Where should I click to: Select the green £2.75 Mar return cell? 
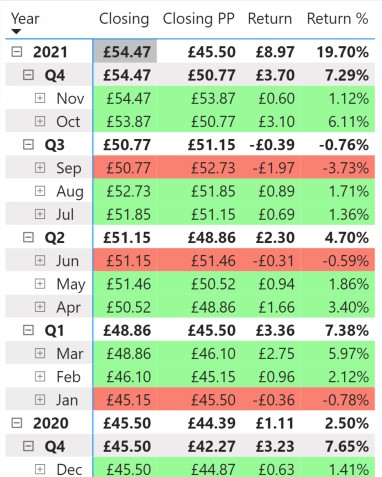coord(271,353)
